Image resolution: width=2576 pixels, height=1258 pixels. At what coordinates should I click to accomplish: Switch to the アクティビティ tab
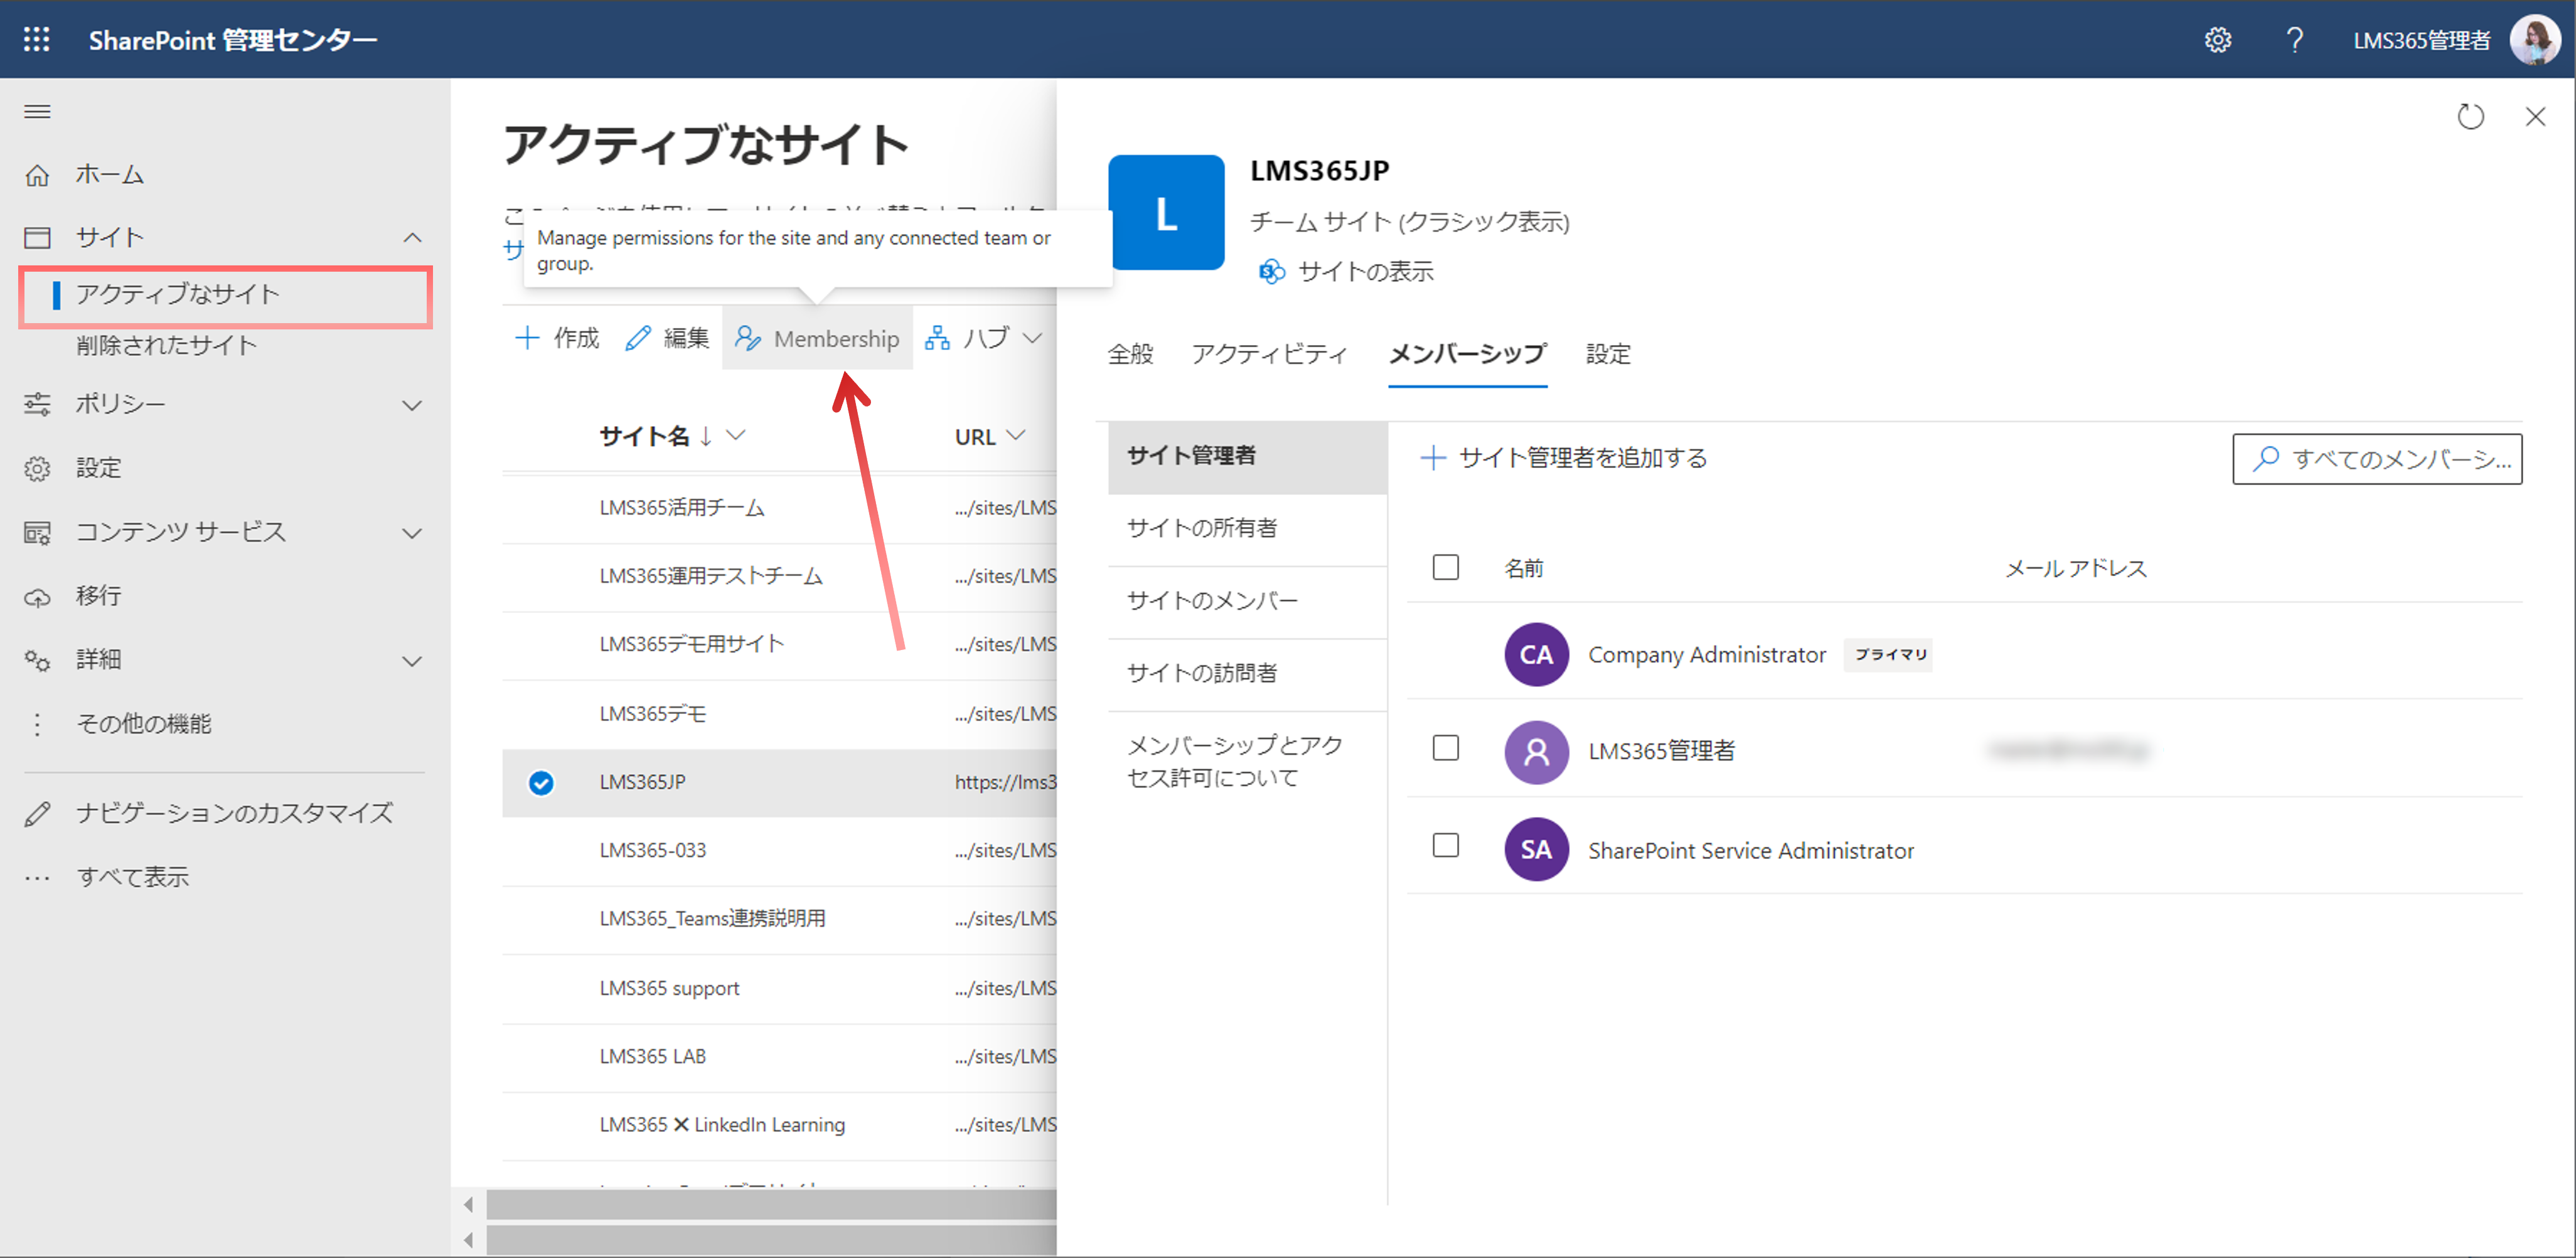[x=1270, y=354]
